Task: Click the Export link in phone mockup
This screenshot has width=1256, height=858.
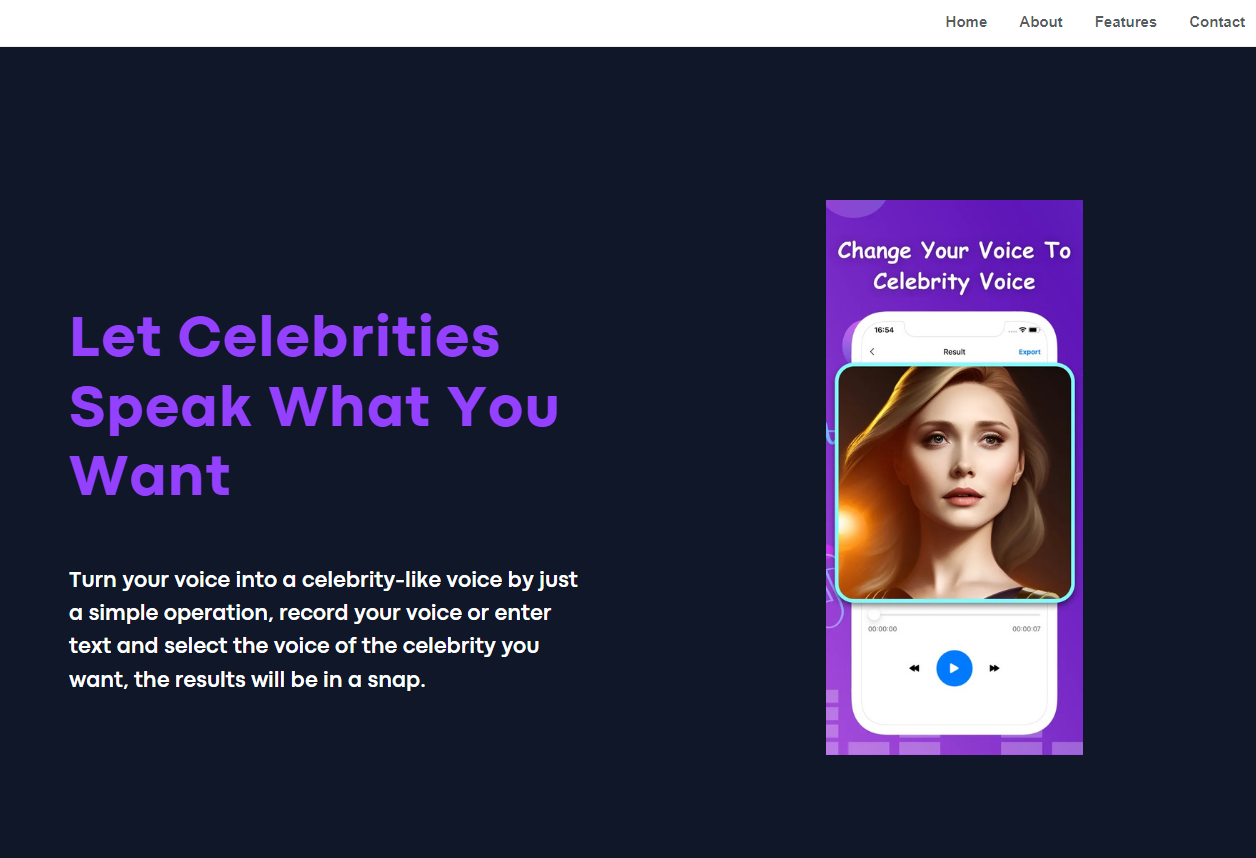Action: 1029,352
